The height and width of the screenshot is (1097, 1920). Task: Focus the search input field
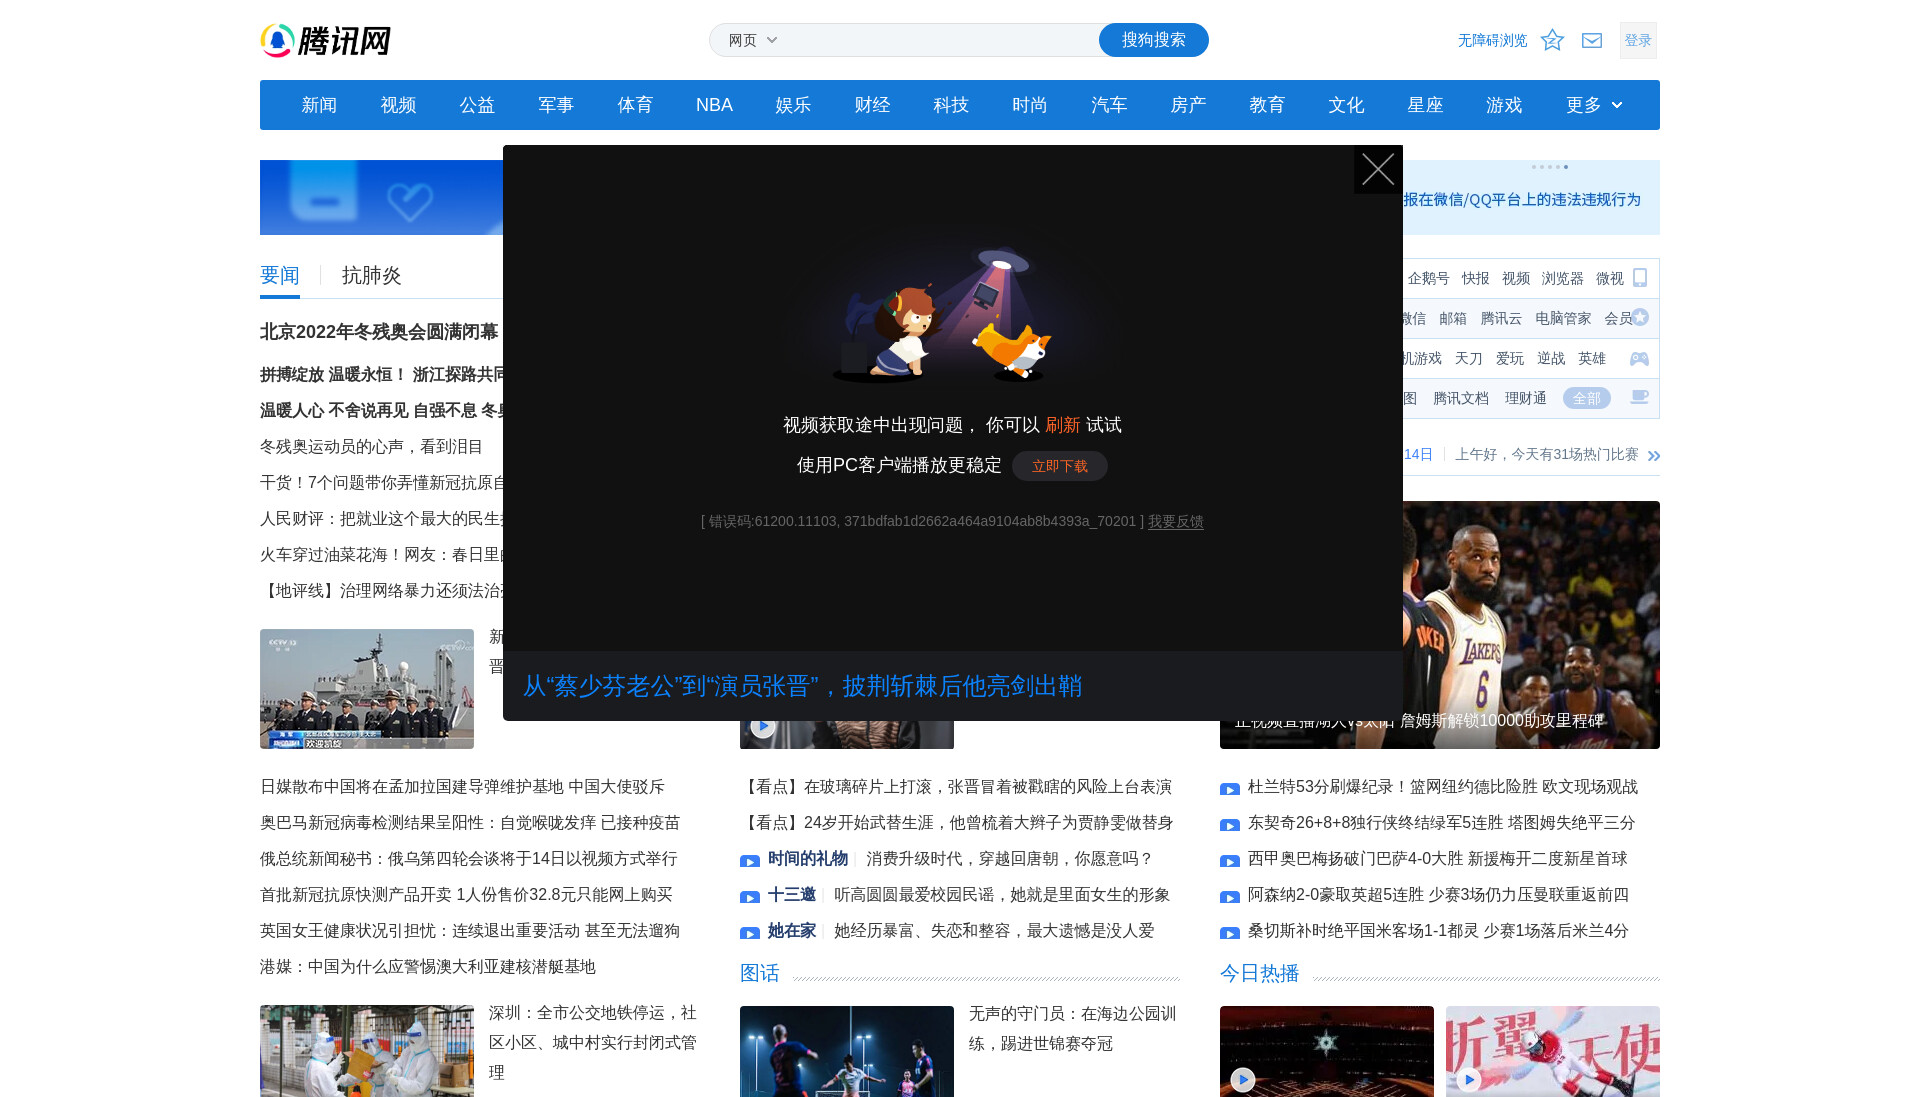coord(940,40)
